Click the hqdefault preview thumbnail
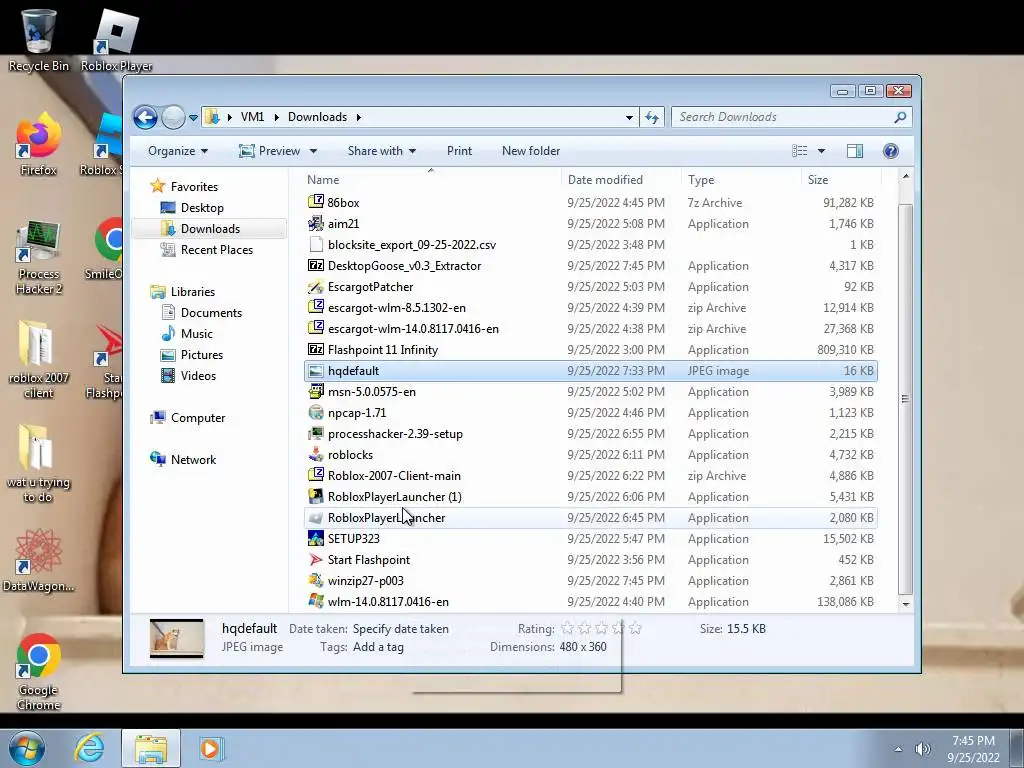1024x768 pixels. tap(177, 638)
